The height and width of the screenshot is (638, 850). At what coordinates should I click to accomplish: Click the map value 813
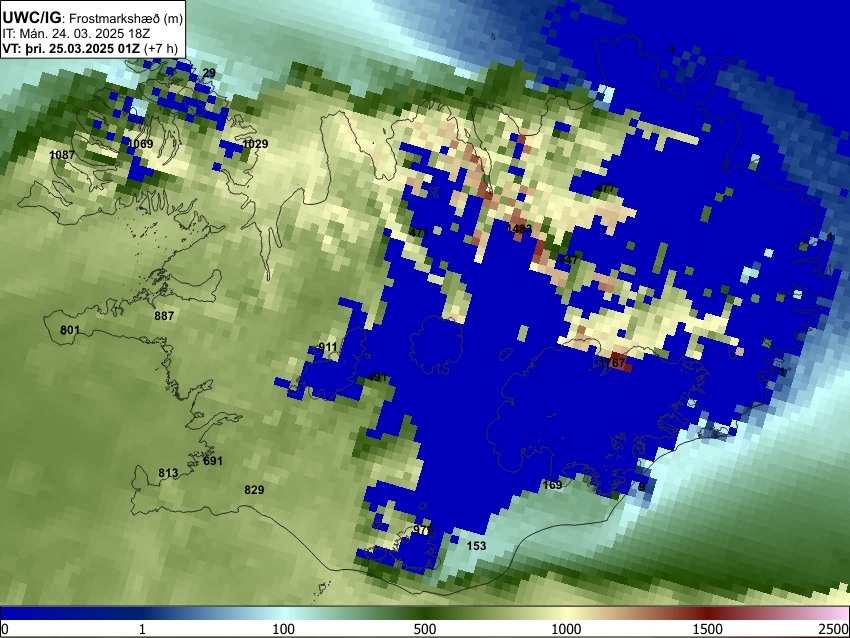168,473
